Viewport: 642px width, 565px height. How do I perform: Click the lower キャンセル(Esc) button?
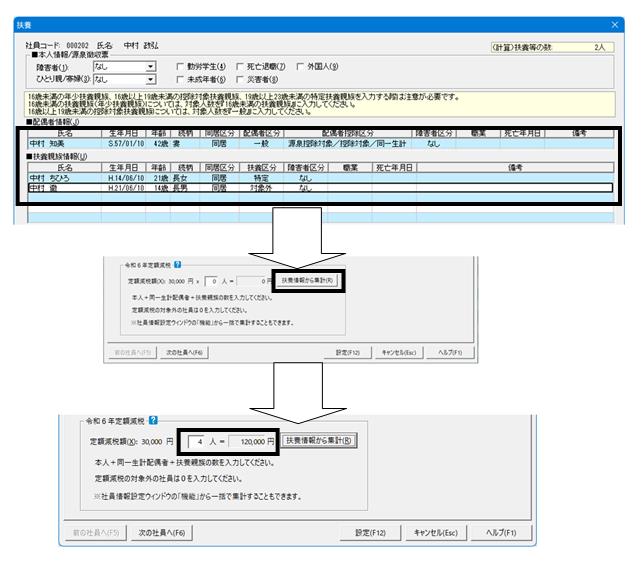pos(436,533)
